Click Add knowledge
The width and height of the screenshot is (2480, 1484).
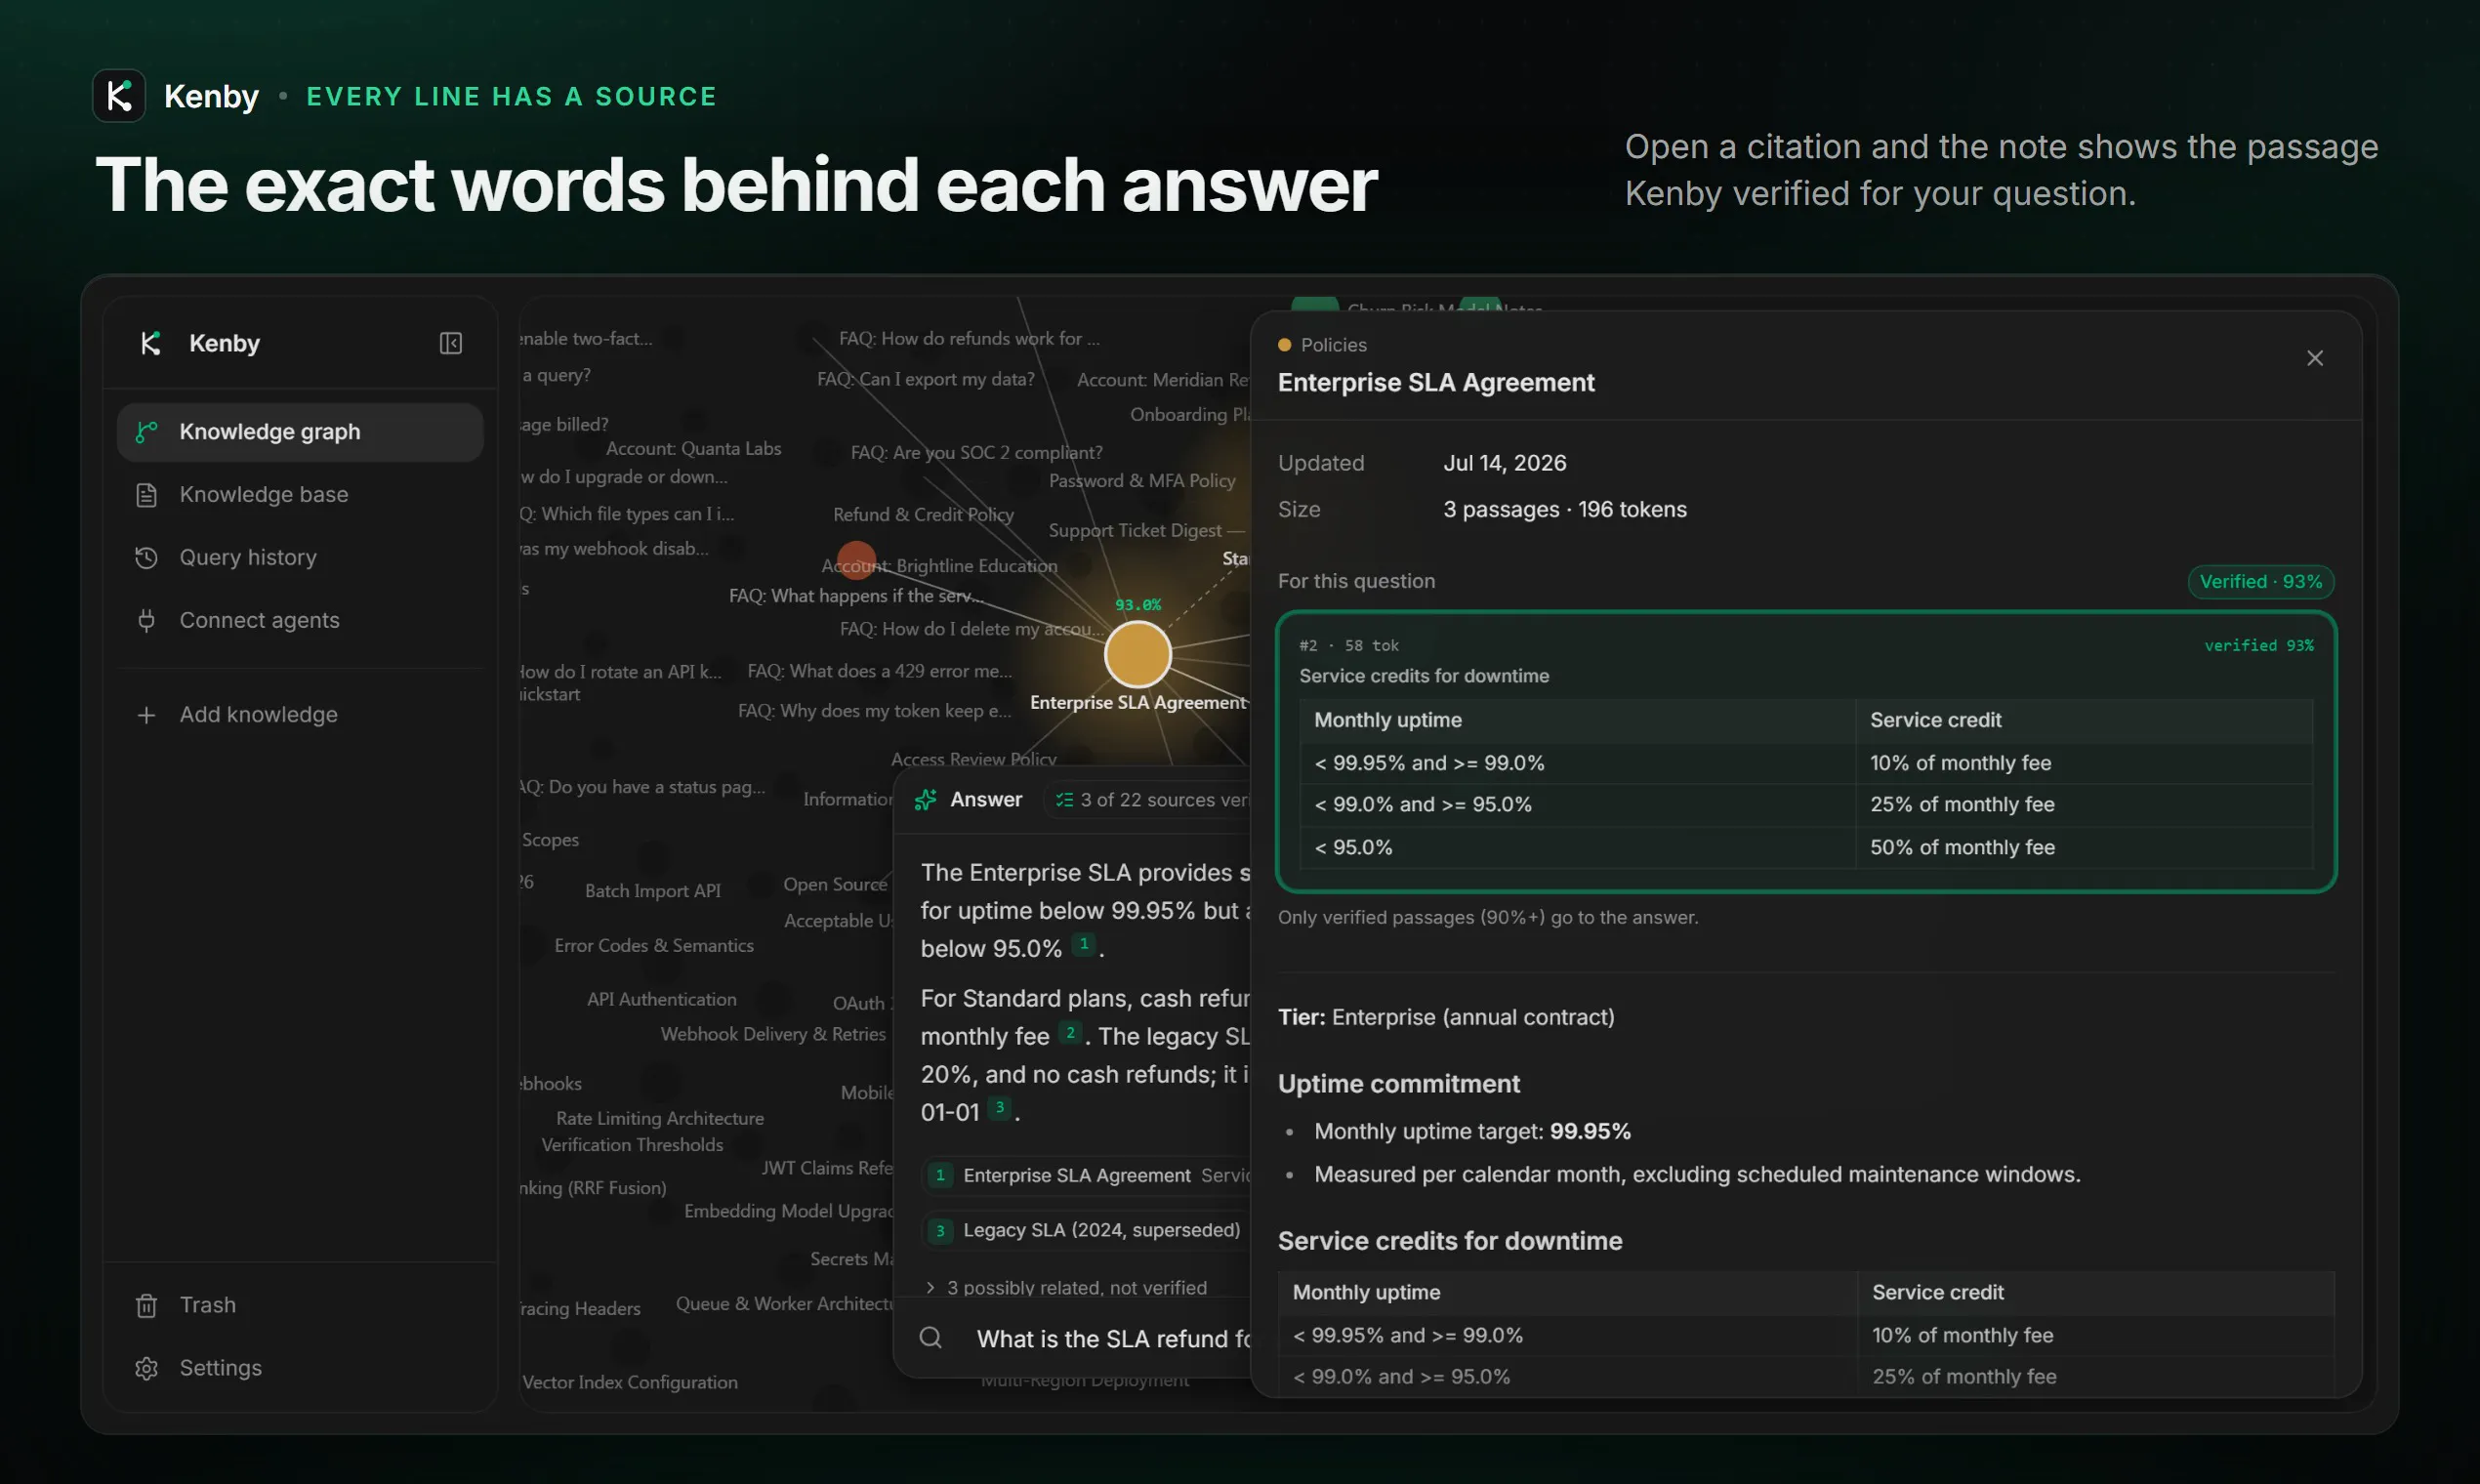(x=300, y=715)
